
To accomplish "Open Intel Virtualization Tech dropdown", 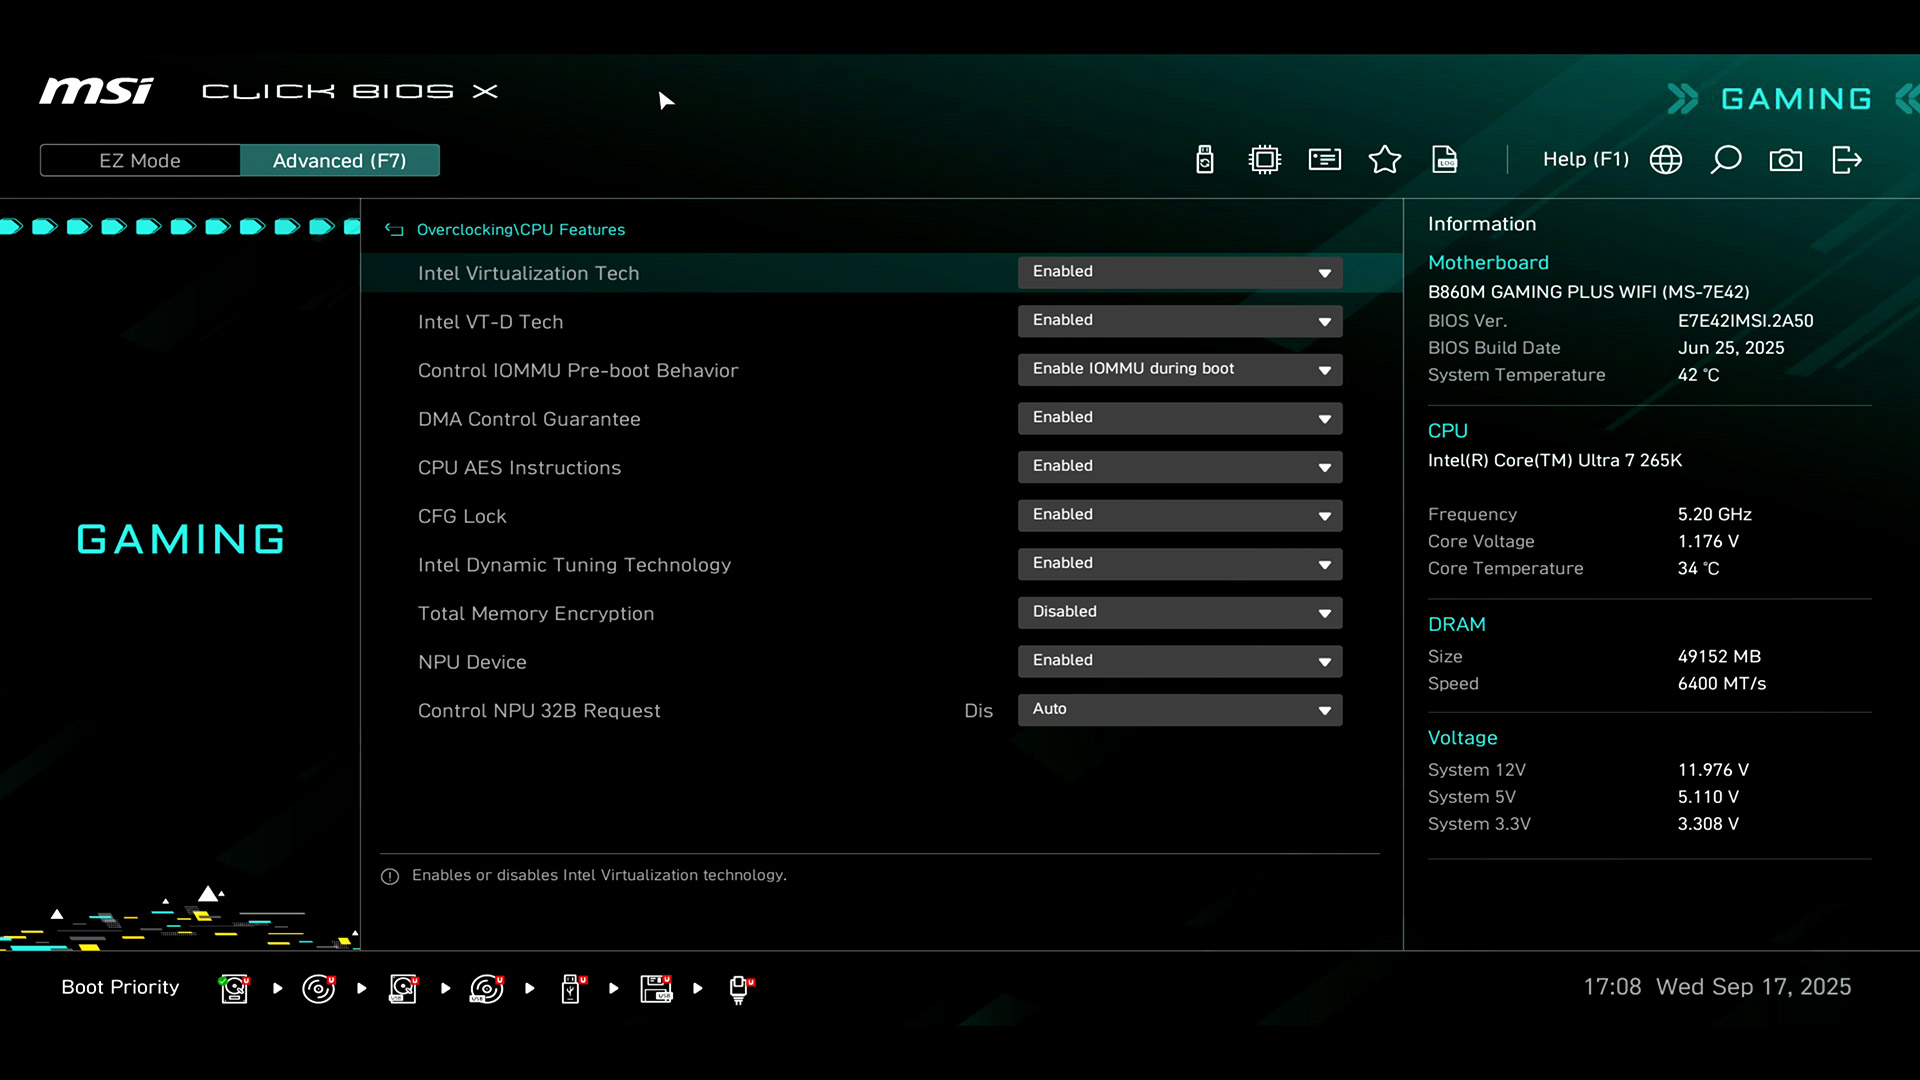I will [1180, 272].
